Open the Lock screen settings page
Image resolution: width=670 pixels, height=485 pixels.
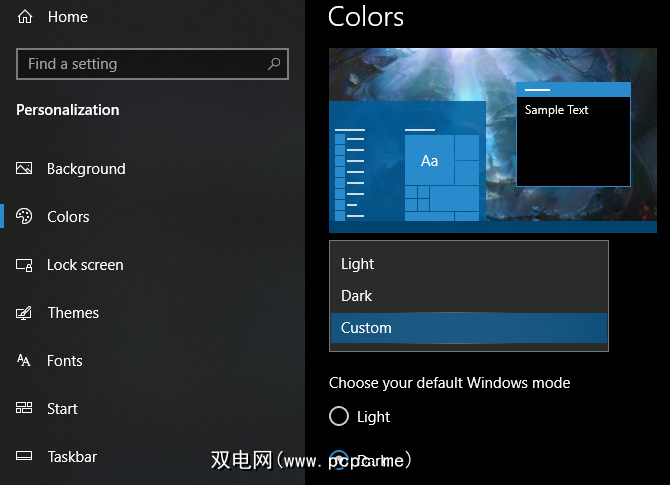point(85,265)
